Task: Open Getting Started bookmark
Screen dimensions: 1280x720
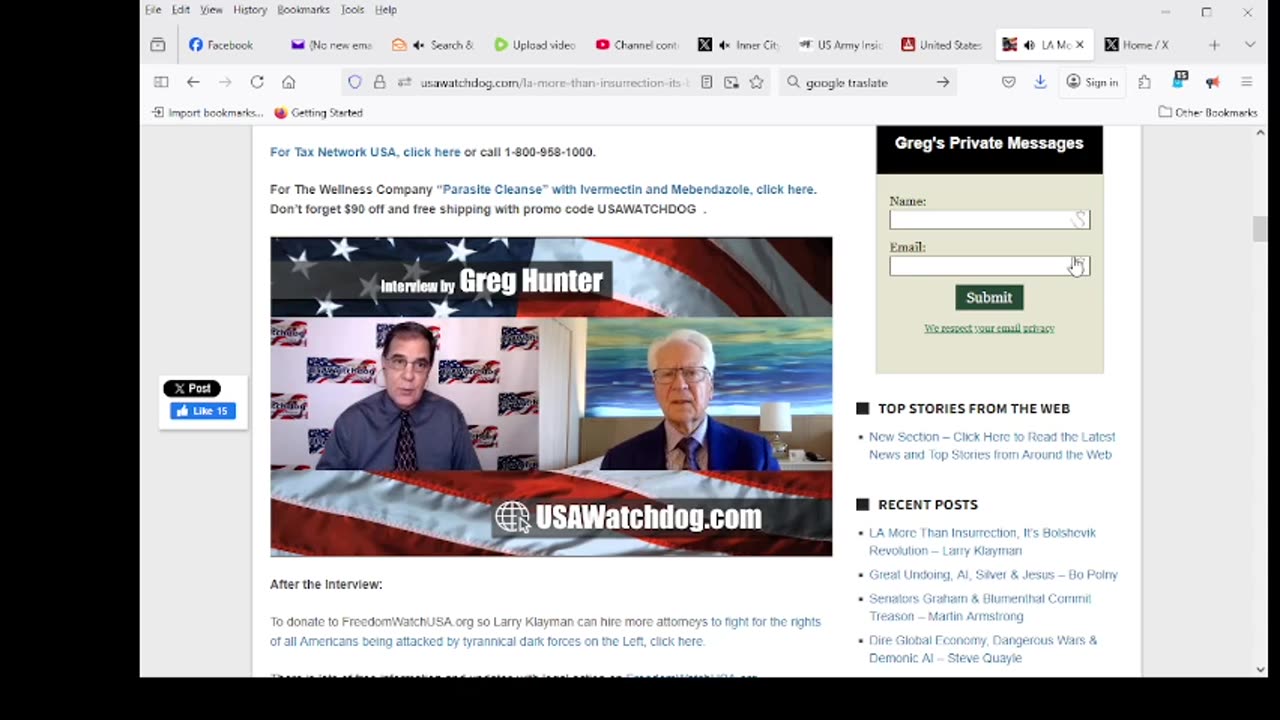Action: coord(318,113)
